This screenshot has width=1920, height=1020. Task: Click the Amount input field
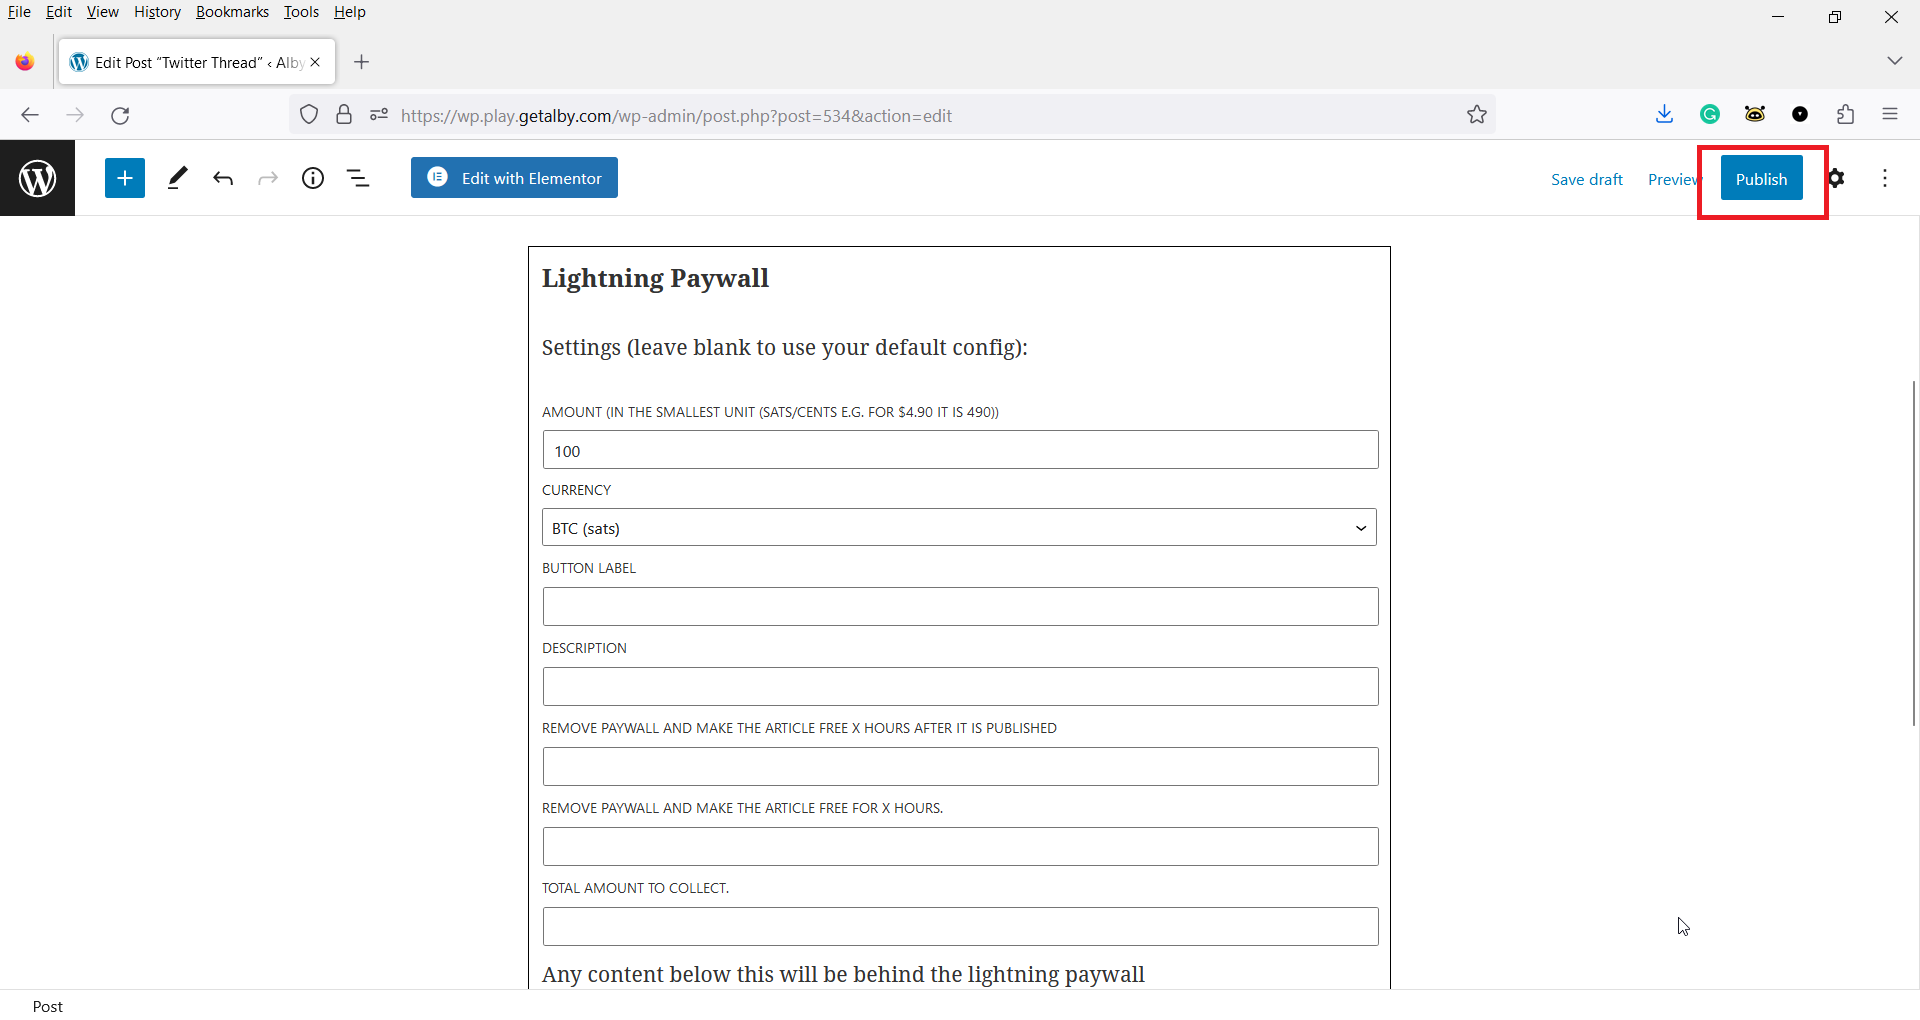[x=960, y=451]
